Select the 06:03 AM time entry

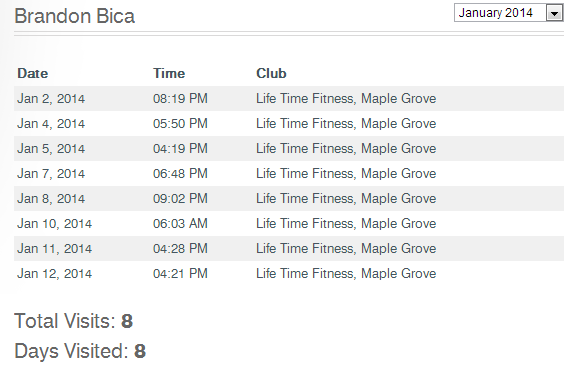point(180,224)
